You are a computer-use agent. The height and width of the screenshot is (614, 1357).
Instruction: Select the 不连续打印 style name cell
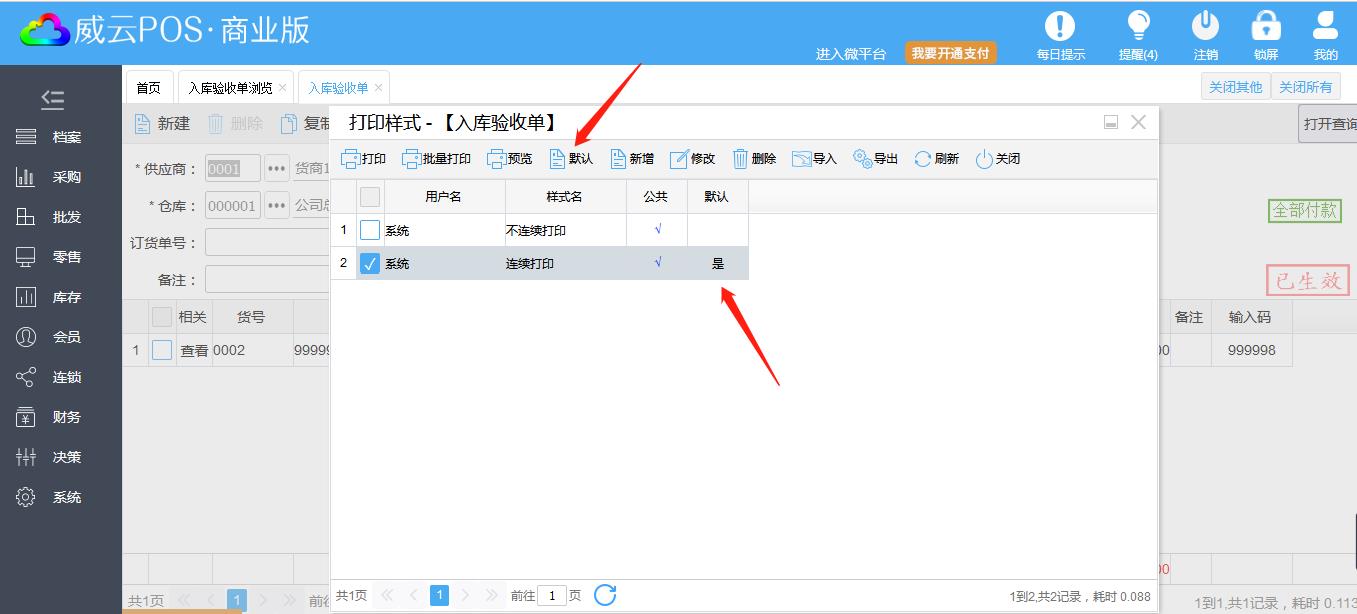(x=565, y=230)
